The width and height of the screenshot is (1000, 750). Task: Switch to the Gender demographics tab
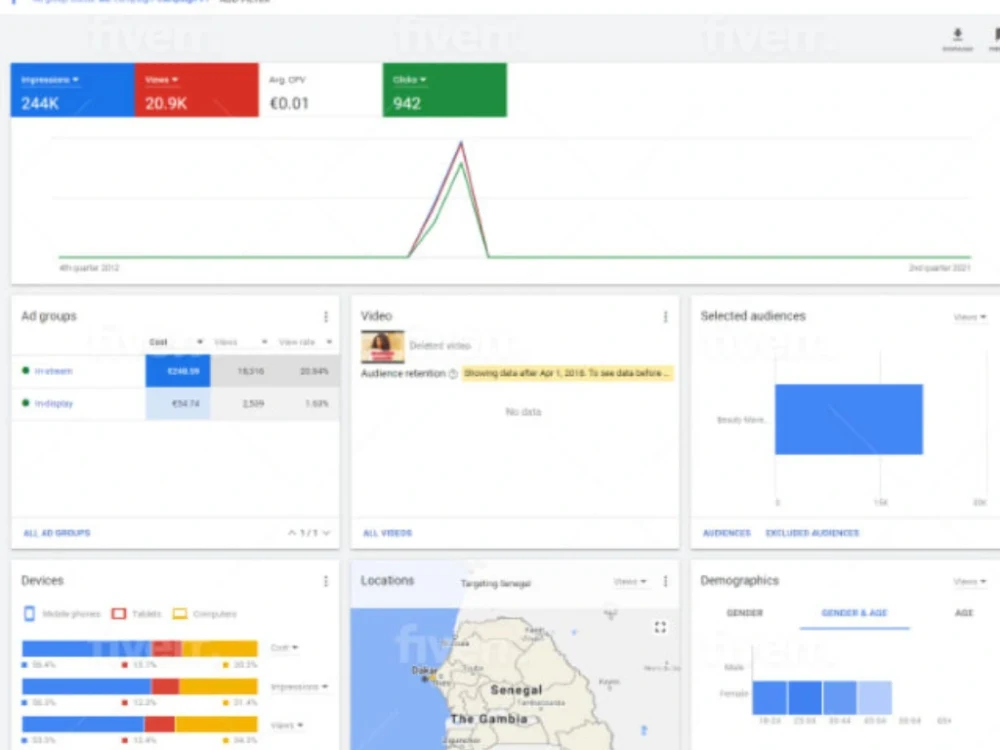click(744, 613)
